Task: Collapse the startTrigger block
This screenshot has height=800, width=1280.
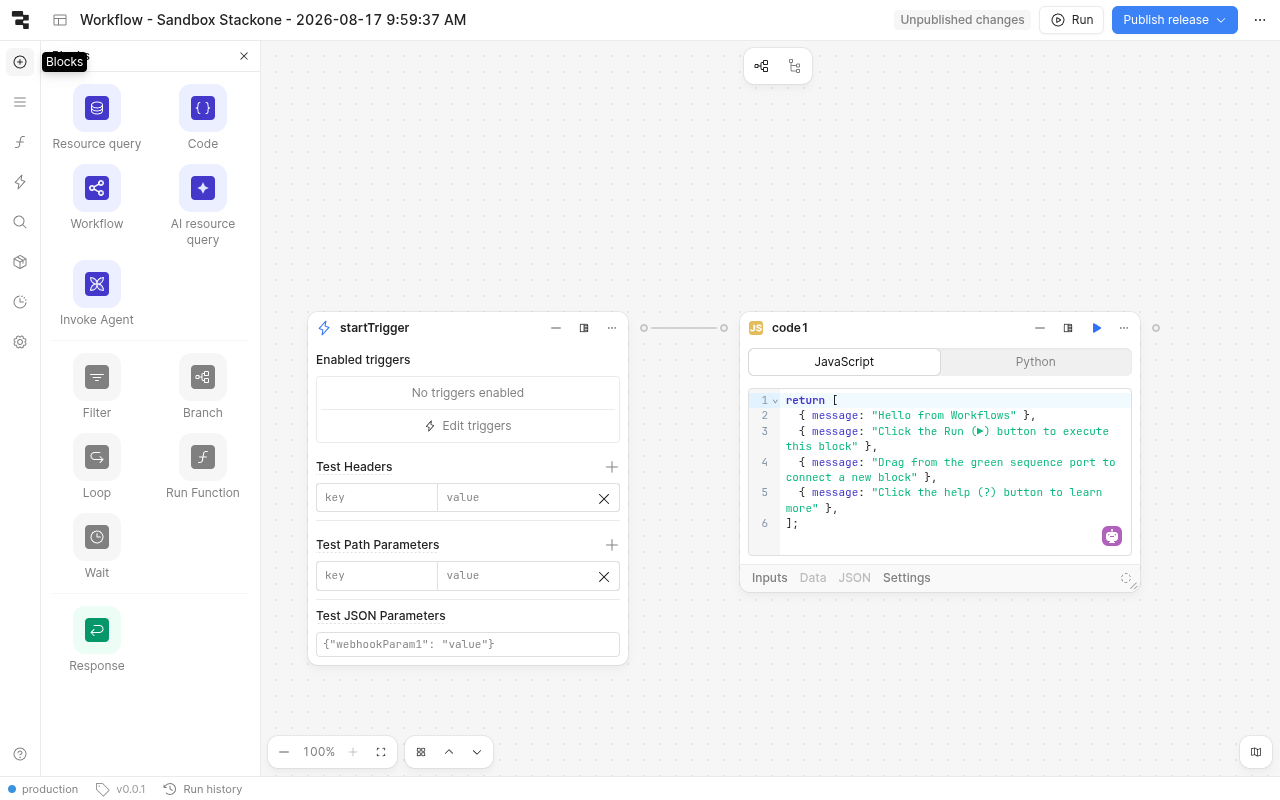Action: click(x=556, y=328)
